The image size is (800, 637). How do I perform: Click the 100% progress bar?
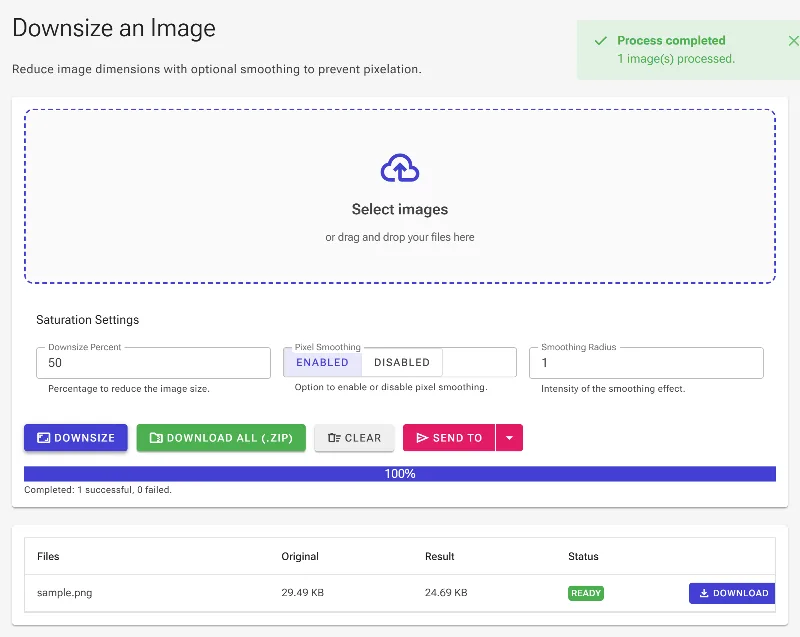click(x=399, y=474)
